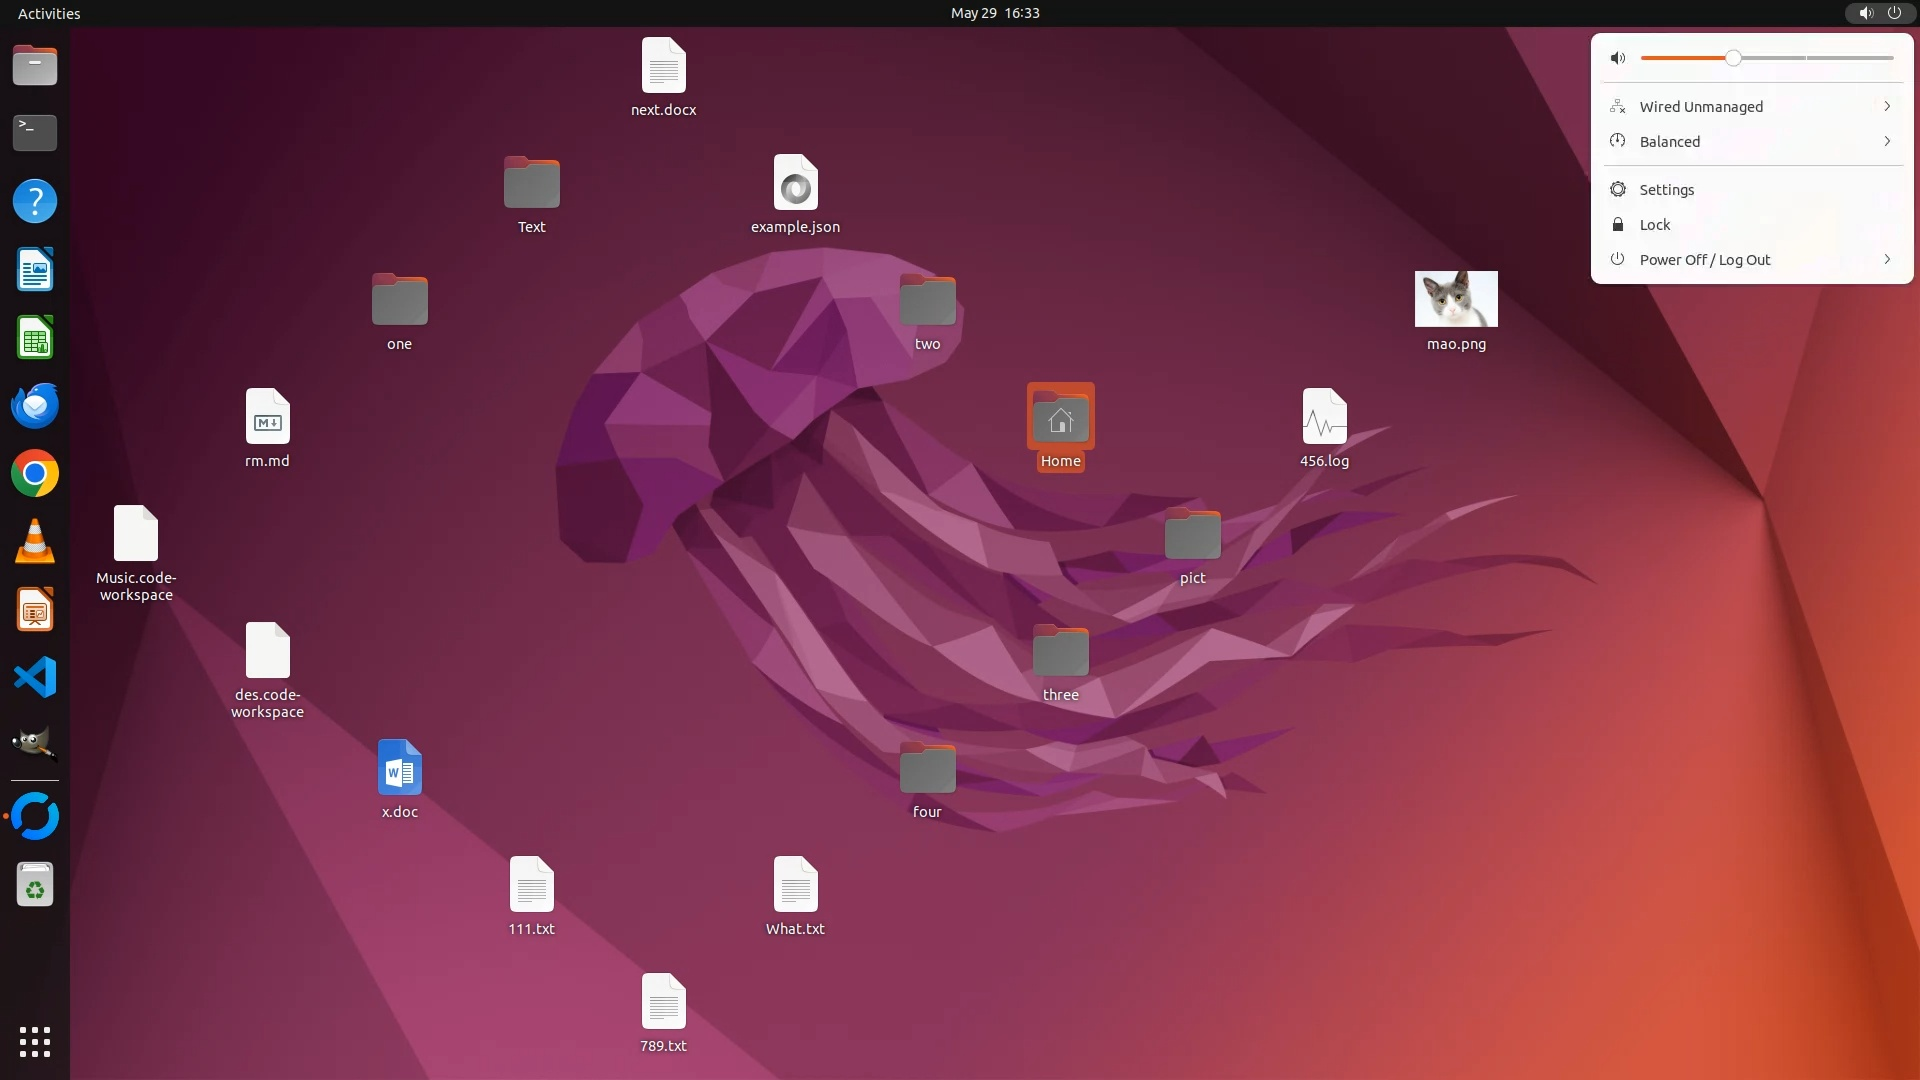The width and height of the screenshot is (1920, 1080).
Task: Open LibreOffice Calc in the dock
Action: pyautogui.click(x=35, y=338)
